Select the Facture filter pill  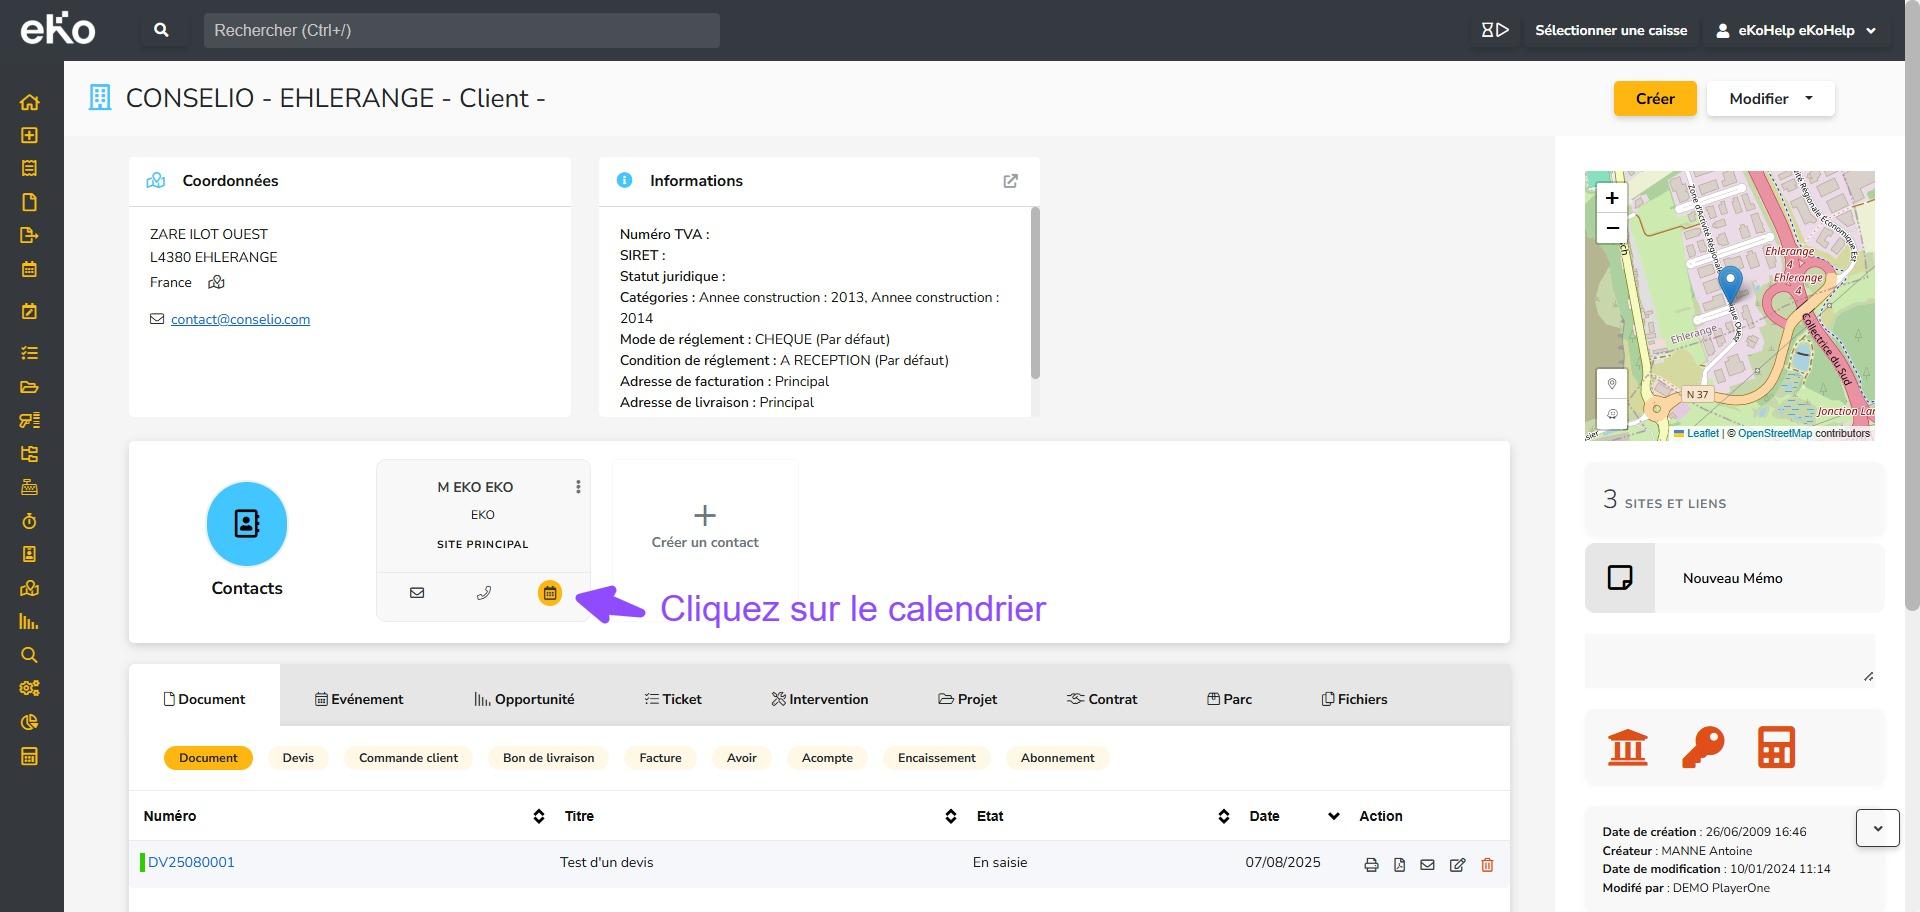point(660,758)
